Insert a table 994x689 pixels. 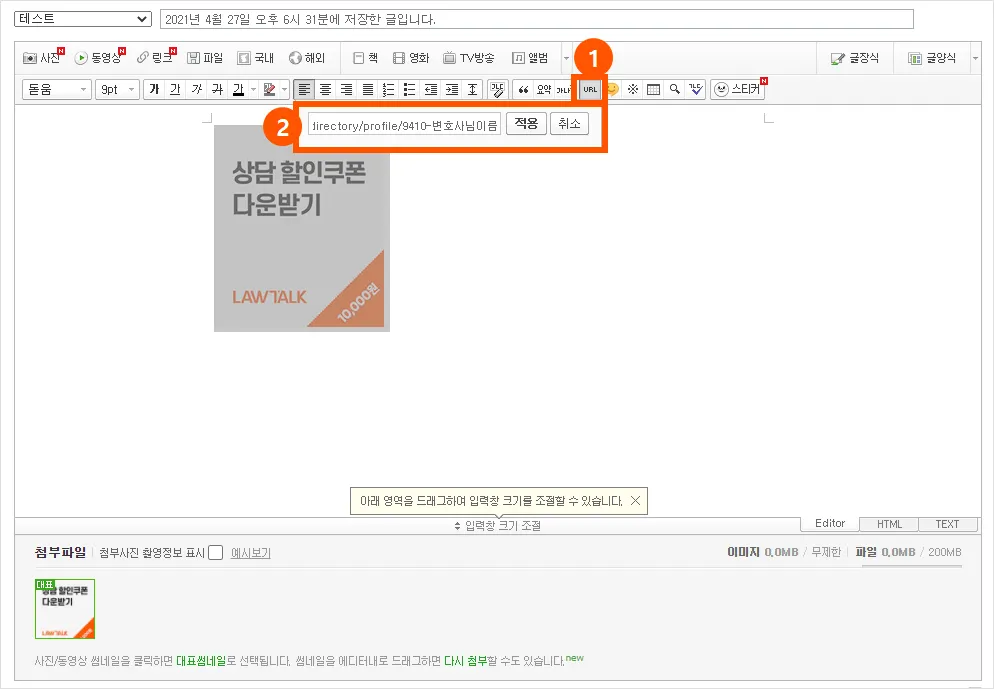654,89
